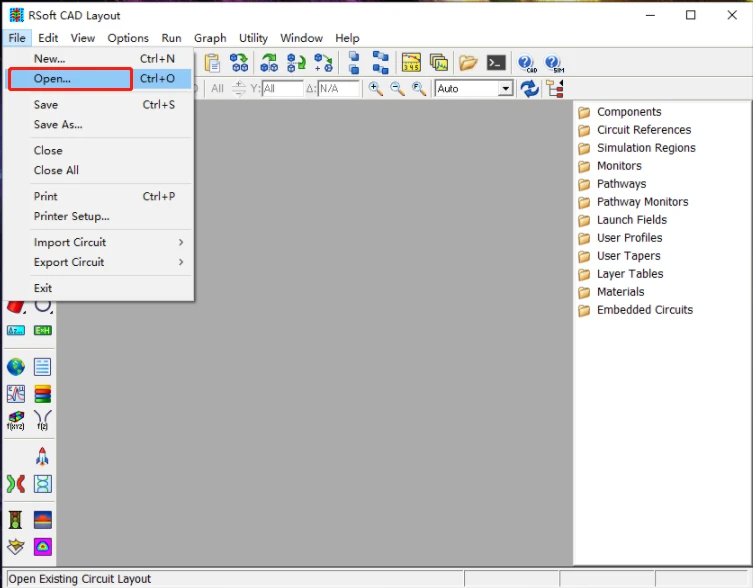The width and height of the screenshot is (753, 588).
Task: Open the Utility menu
Action: 253,38
